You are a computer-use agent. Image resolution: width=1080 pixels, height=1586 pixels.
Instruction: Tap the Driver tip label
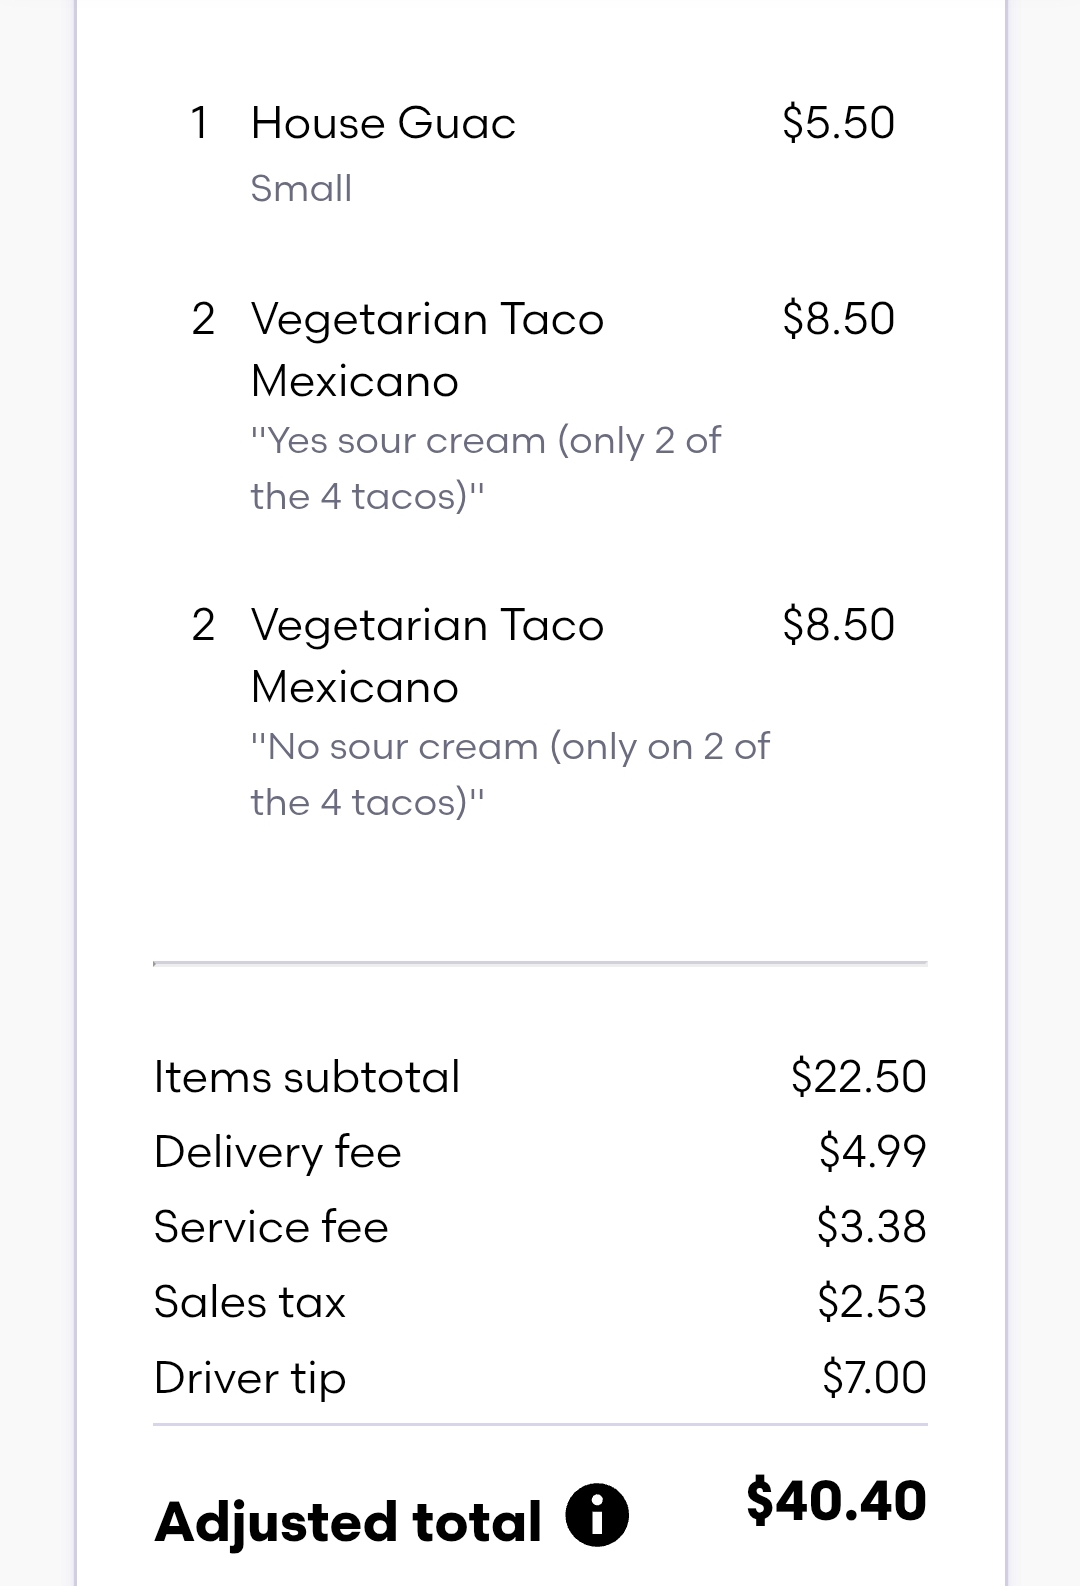(x=250, y=1378)
